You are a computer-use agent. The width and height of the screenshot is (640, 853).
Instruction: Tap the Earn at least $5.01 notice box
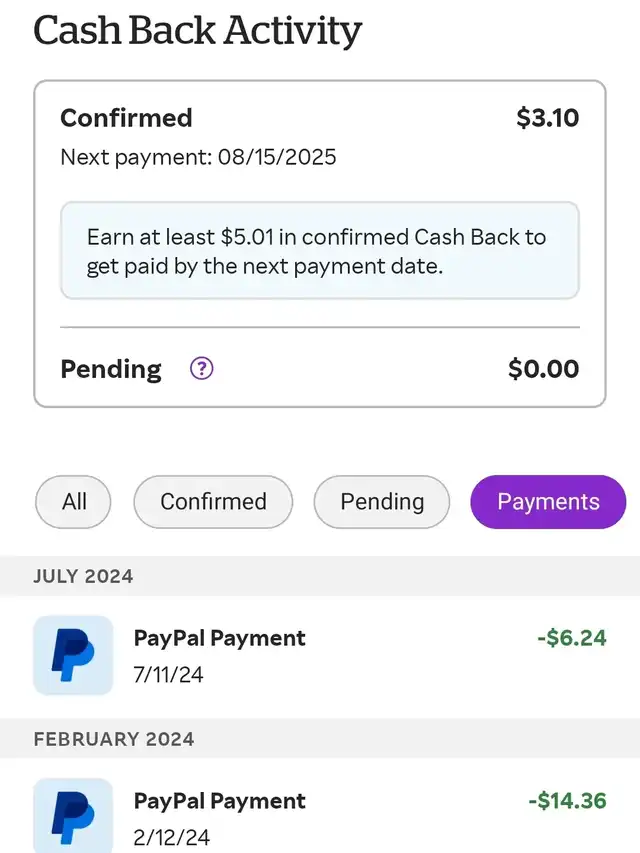click(319, 251)
